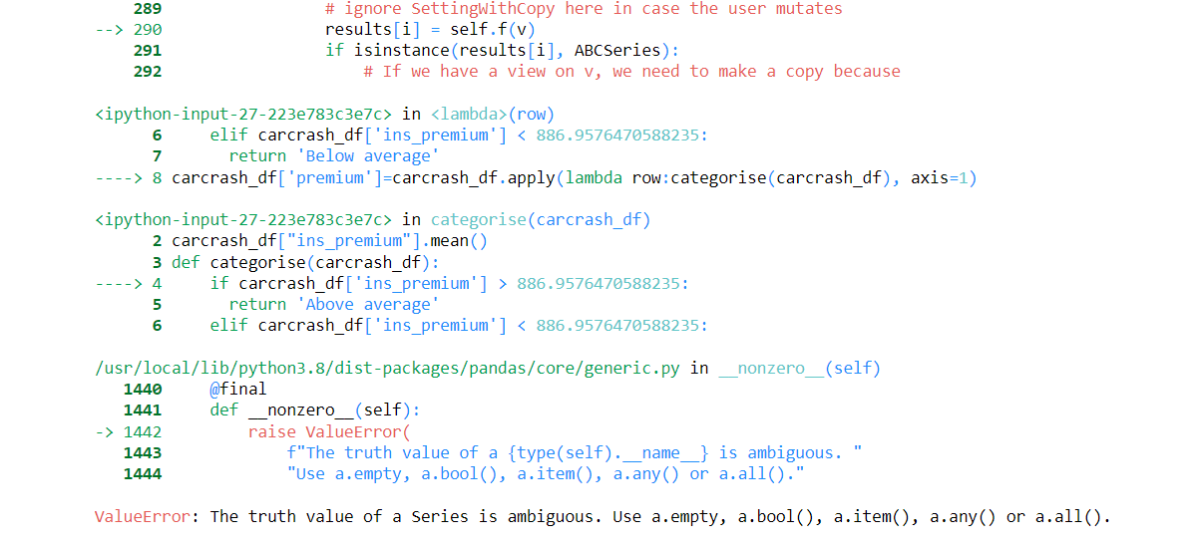Click 'Below average' return string on line 7

pos(368,156)
